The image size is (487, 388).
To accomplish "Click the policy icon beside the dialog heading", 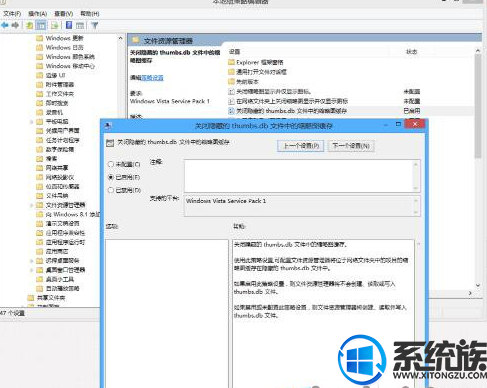I will [110, 143].
